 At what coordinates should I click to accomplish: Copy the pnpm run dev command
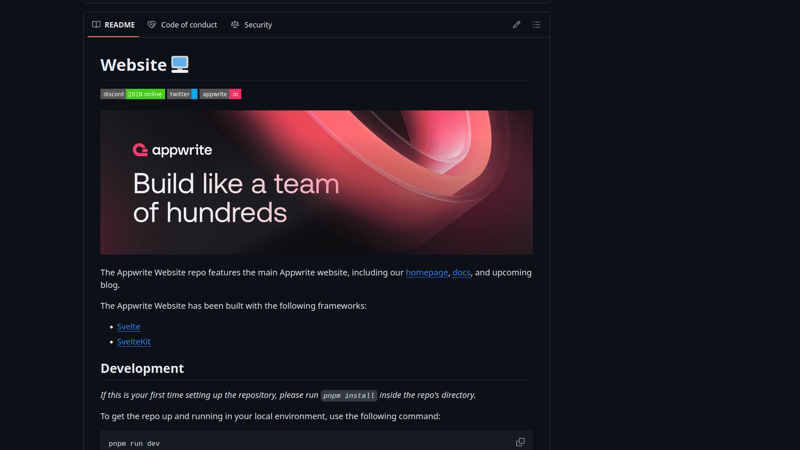coord(520,442)
